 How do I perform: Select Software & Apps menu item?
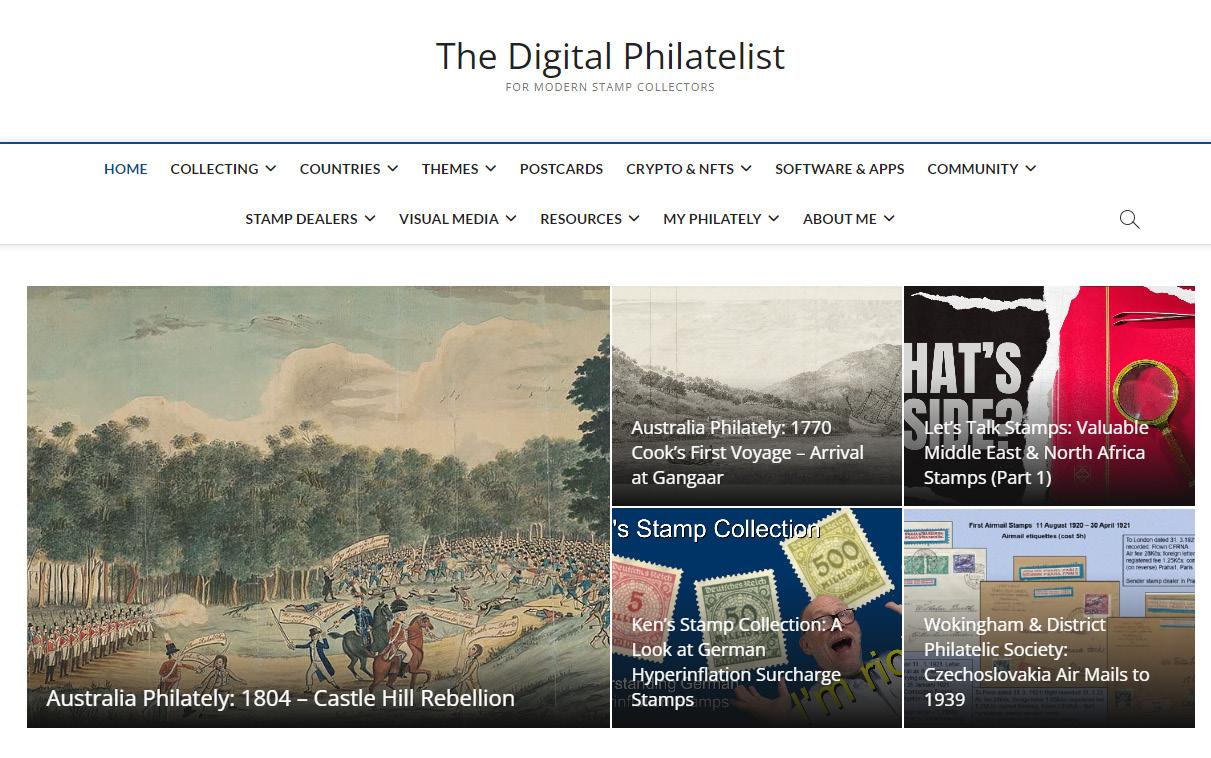pos(839,169)
